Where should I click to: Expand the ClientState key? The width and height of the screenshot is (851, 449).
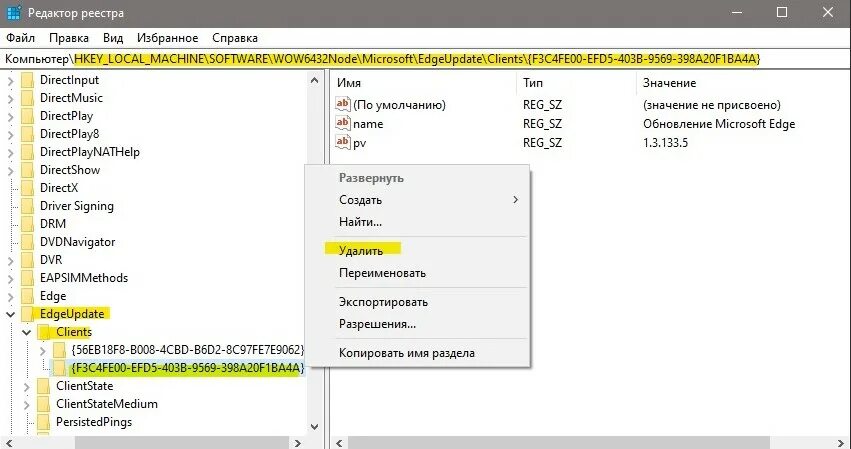pos(26,387)
